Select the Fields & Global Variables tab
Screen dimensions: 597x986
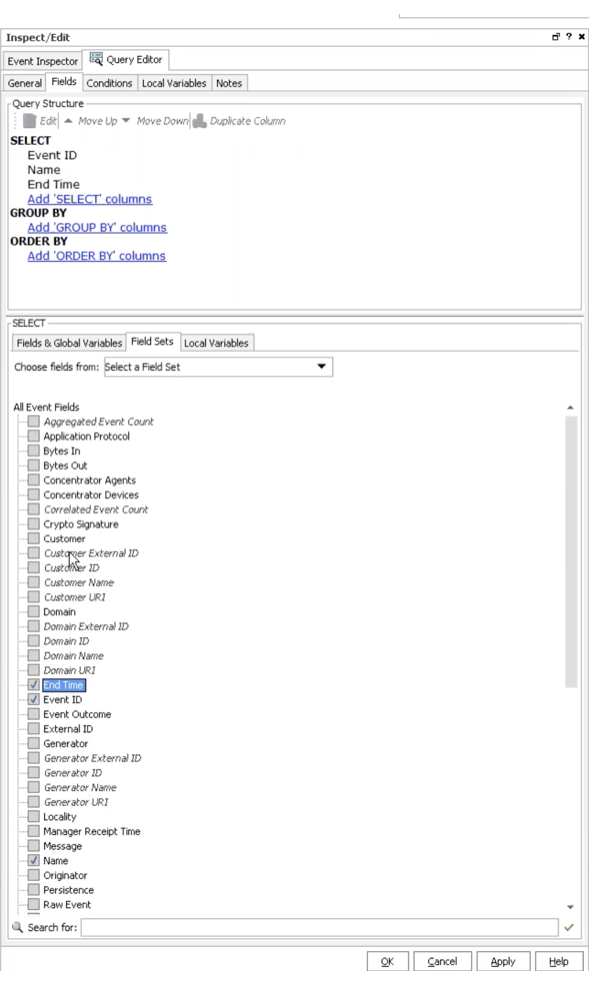(69, 343)
